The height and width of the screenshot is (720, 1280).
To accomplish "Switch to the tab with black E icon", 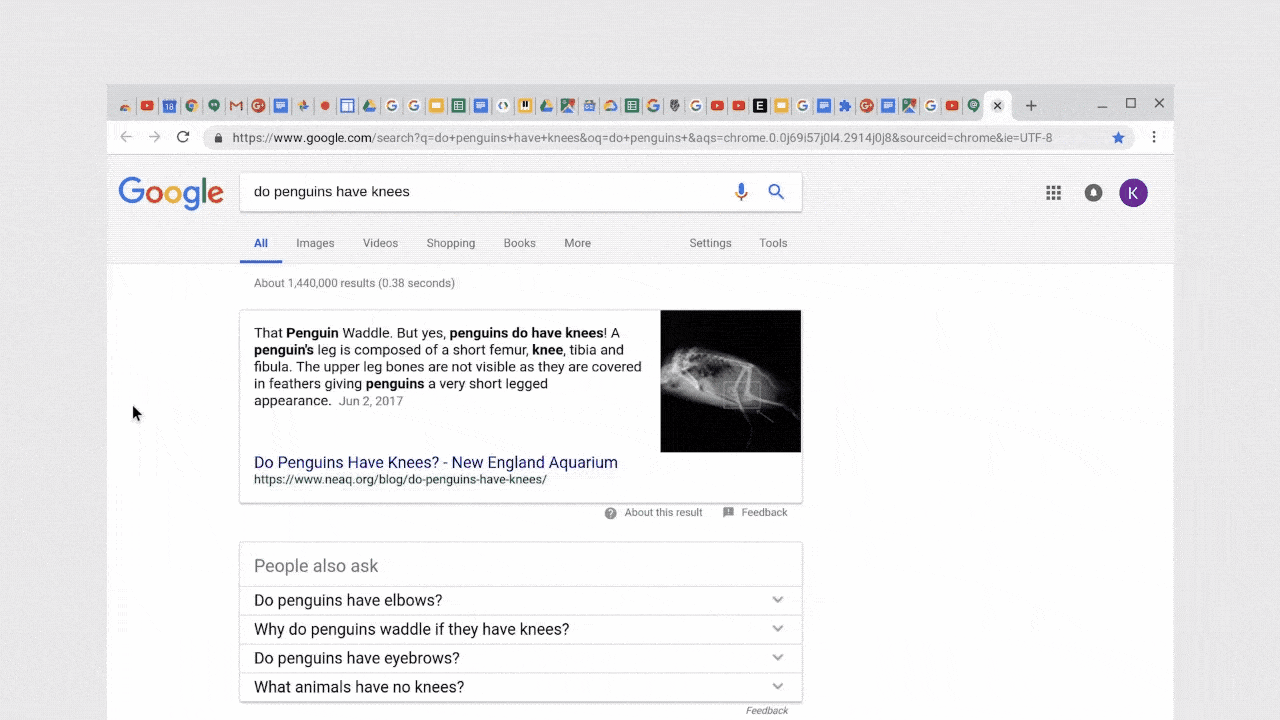I will (759, 106).
